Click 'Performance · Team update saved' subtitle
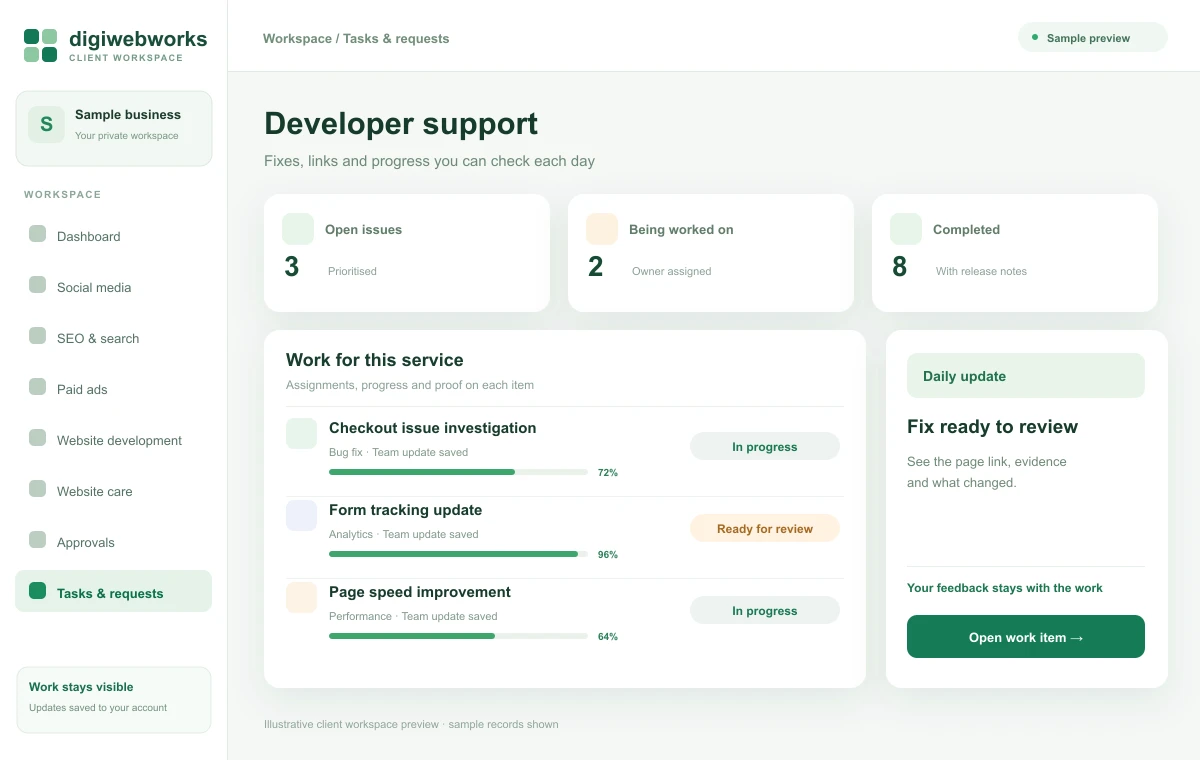The width and height of the screenshot is (1200, 760). [x=413, y=616]
